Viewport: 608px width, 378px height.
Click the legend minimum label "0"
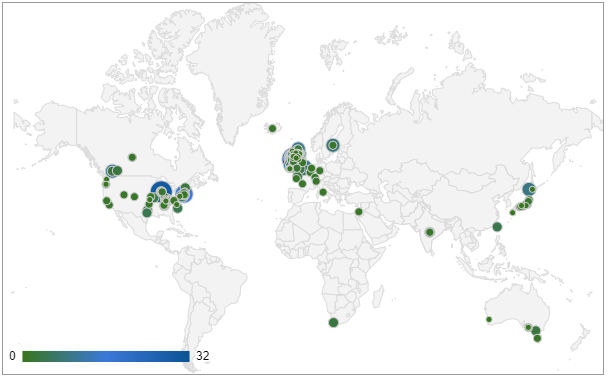tap(12, 356)
